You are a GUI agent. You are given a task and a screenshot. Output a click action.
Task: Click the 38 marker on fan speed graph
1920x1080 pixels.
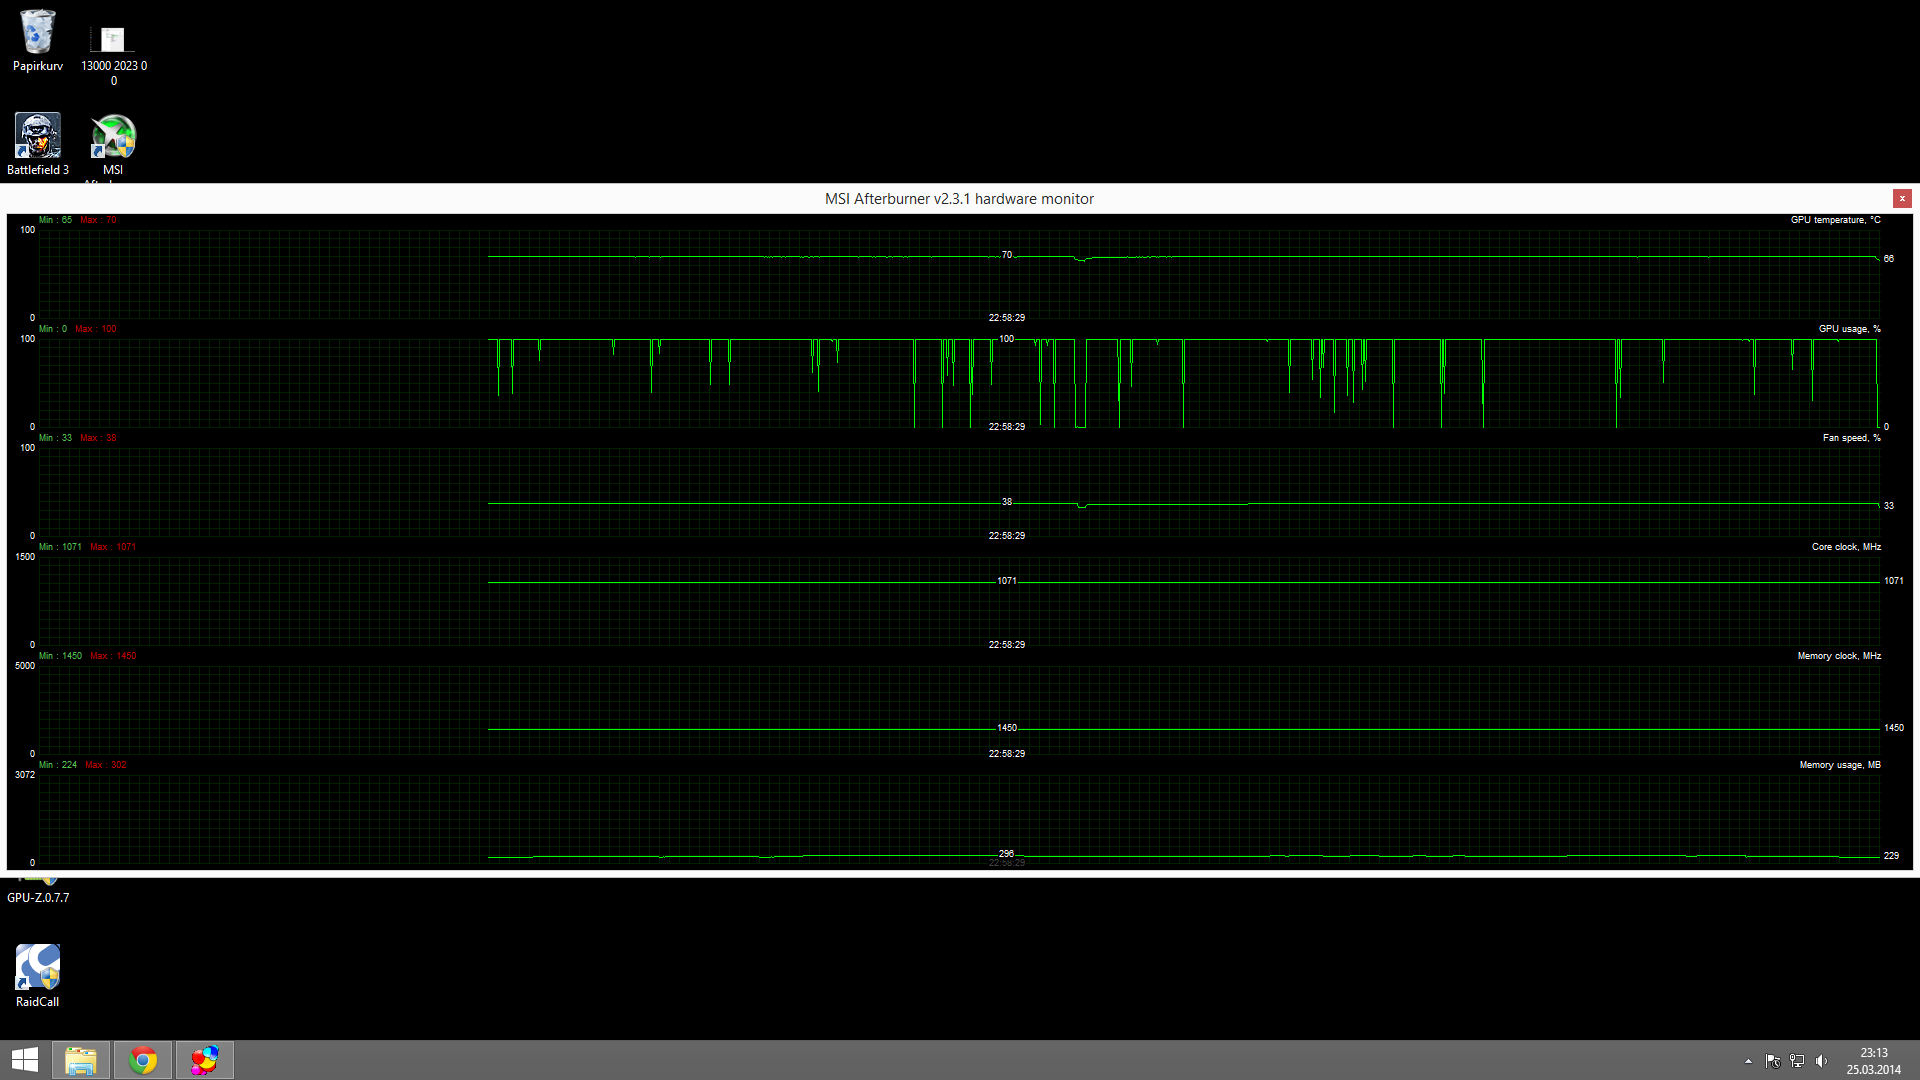(x=1007, y=502)
